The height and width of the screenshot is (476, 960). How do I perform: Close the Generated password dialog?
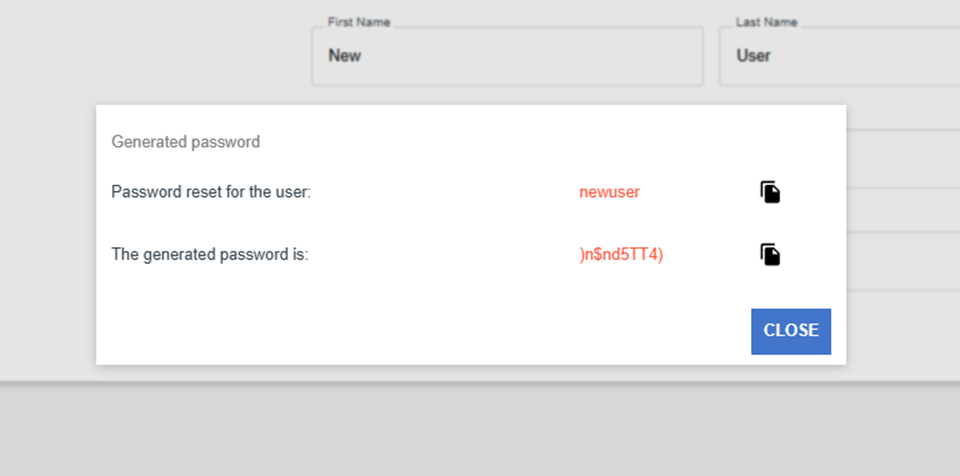click(x=790, y=331)
